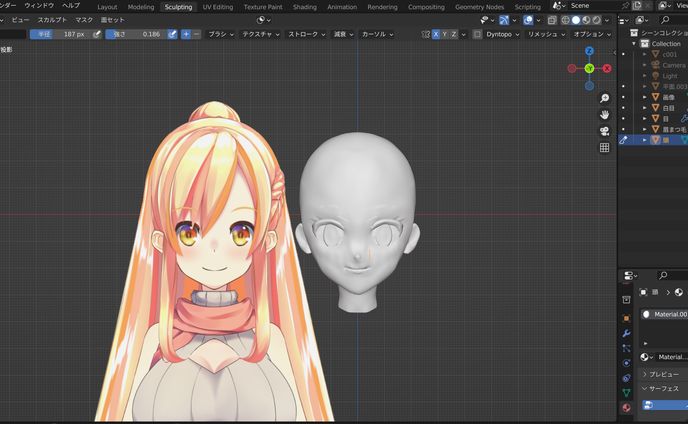This screenshot has width=688, height=424.
Task: Select solid viewport shading
Action: click(576, 20)
